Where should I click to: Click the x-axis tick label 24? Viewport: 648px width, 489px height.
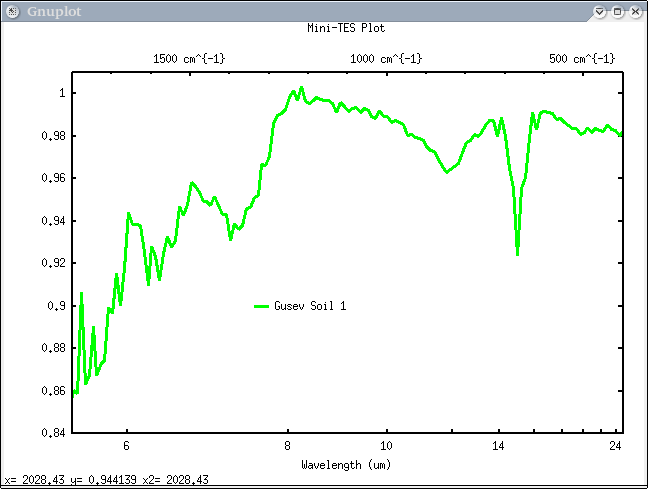click(x=615, y=446)
